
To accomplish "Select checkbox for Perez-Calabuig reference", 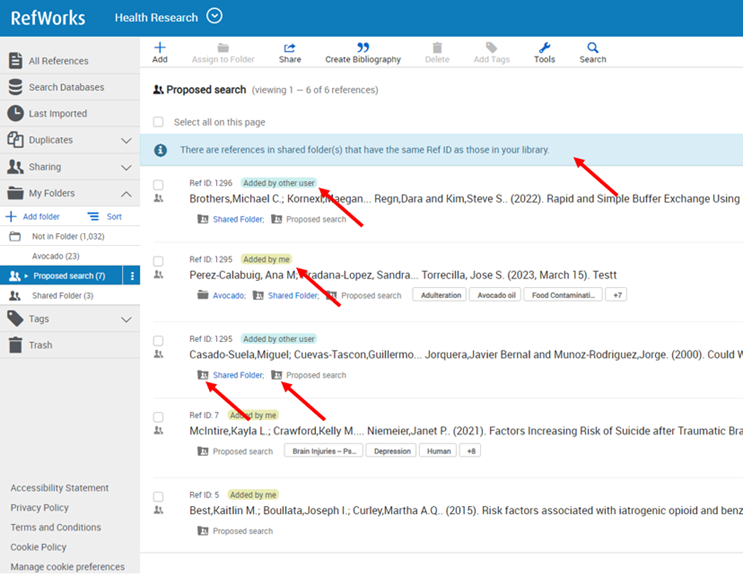I will point(158,261).
